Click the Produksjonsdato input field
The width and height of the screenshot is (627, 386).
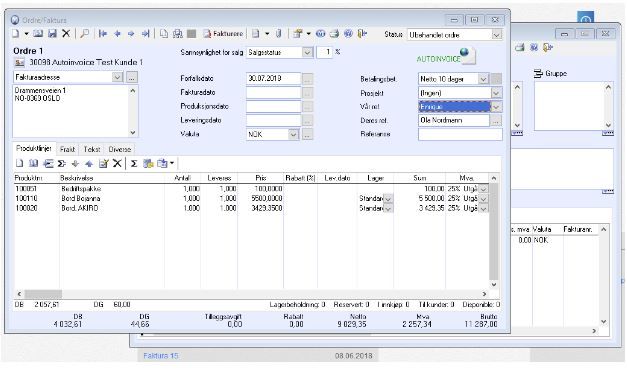(273, 106)
